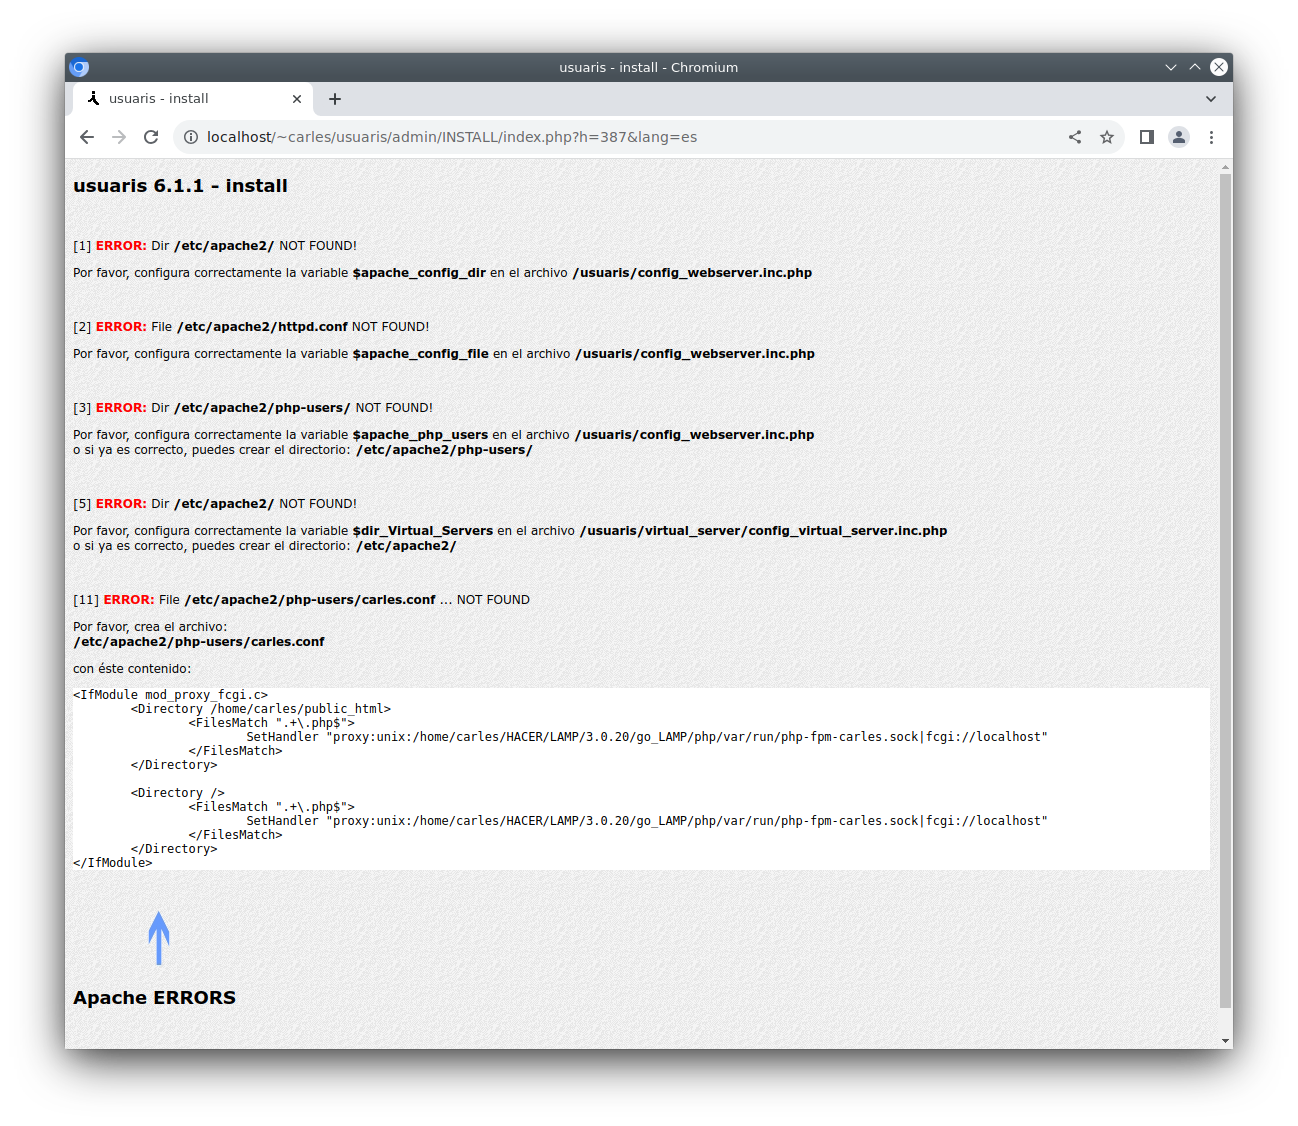1298x1126 pixels.
Task: Click the blue up arrow image
Action: tap(158, 938)
